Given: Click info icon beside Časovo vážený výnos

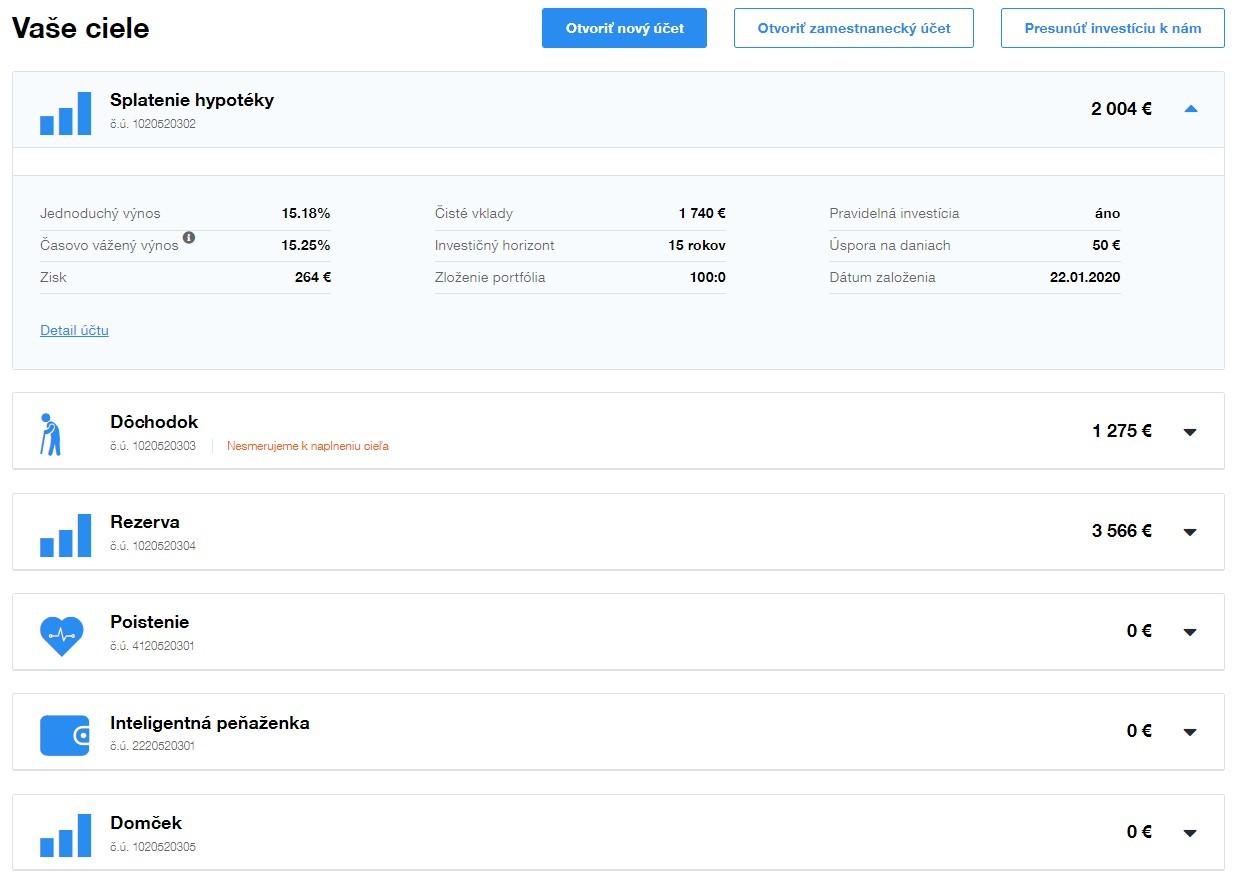Looking at the screenshot, I should tap(189, 238).
